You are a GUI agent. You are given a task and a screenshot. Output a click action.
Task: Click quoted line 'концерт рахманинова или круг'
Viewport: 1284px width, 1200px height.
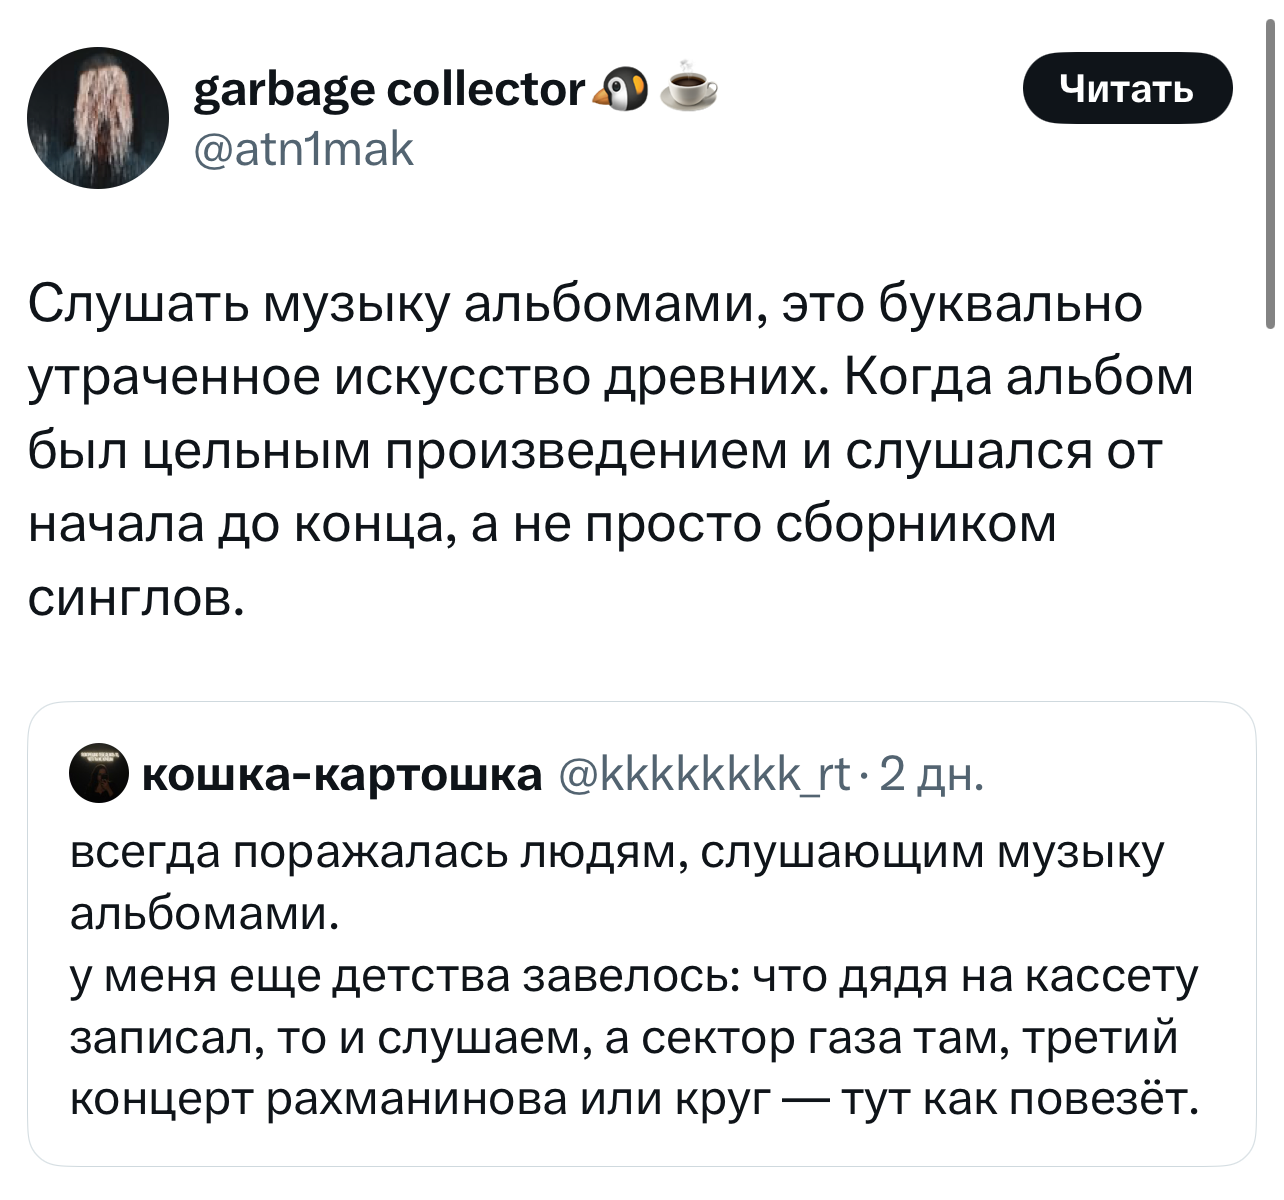(633, 1100)
